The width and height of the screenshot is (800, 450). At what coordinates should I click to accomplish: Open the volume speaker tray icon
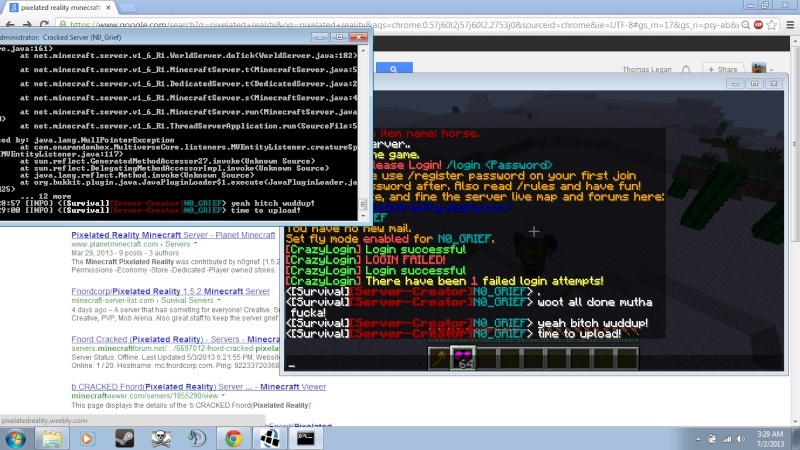pos(741,439)
